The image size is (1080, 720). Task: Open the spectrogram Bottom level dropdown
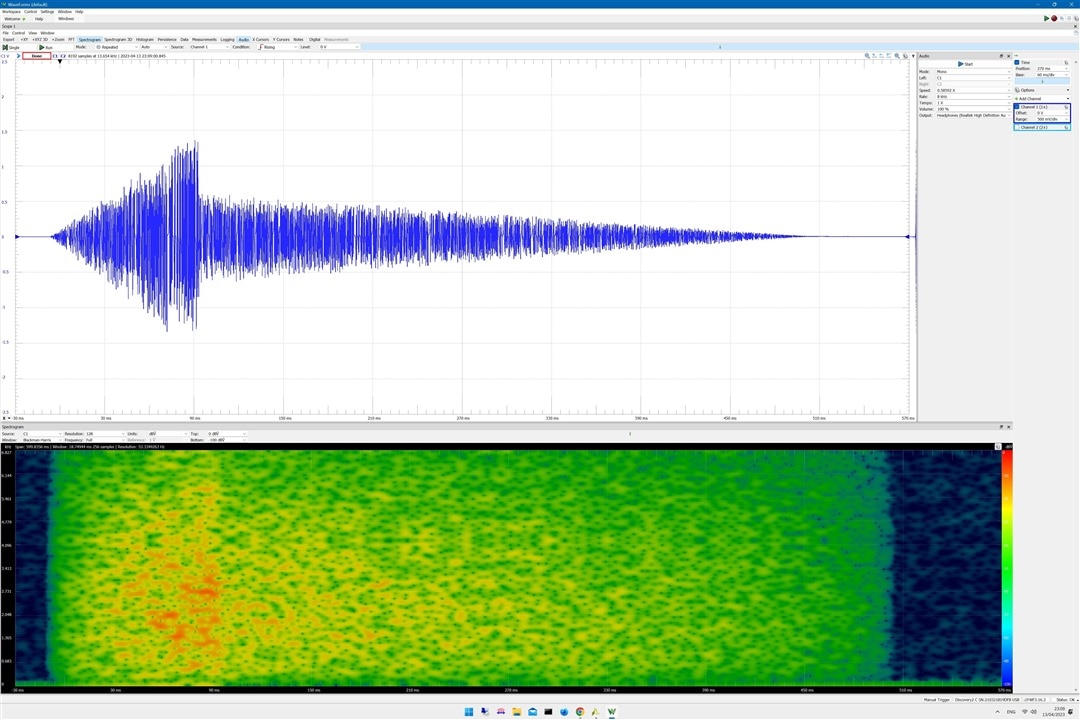tap(227, 440)
